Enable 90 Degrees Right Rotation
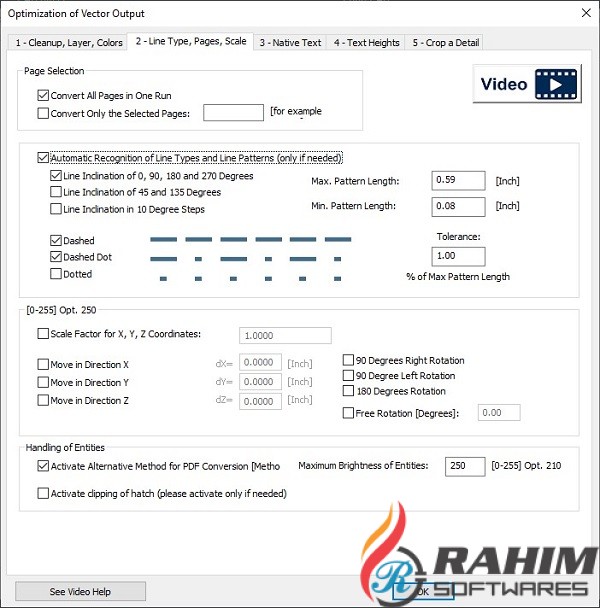Image resolution: width=600 pixels, height=608 pixels. tap(348, 360)
